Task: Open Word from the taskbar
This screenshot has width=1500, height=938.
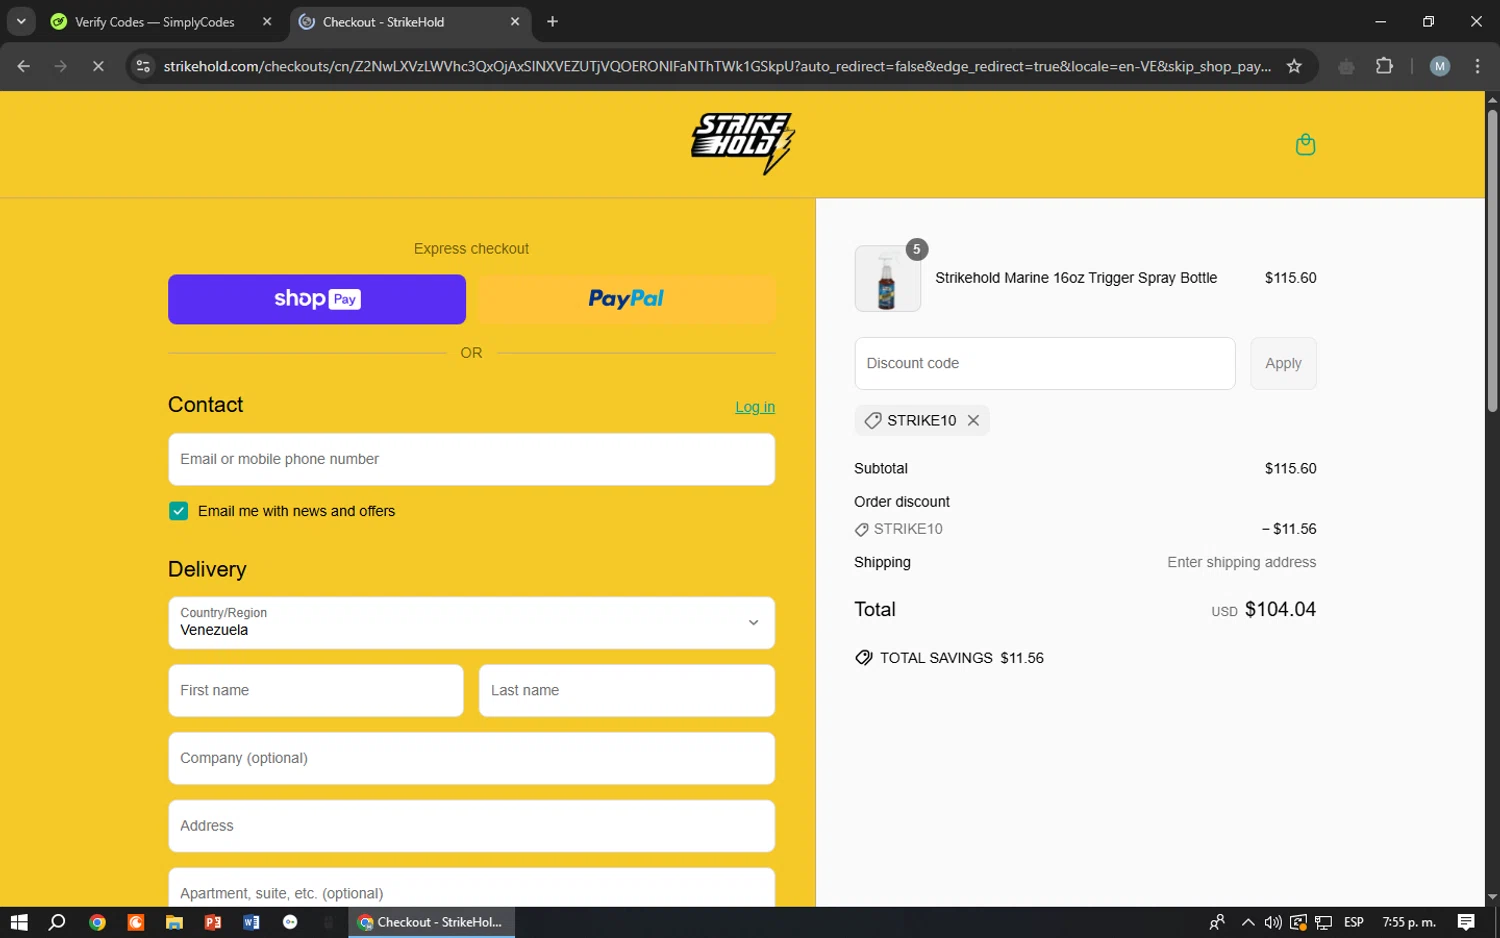Action: coord(251,922)
